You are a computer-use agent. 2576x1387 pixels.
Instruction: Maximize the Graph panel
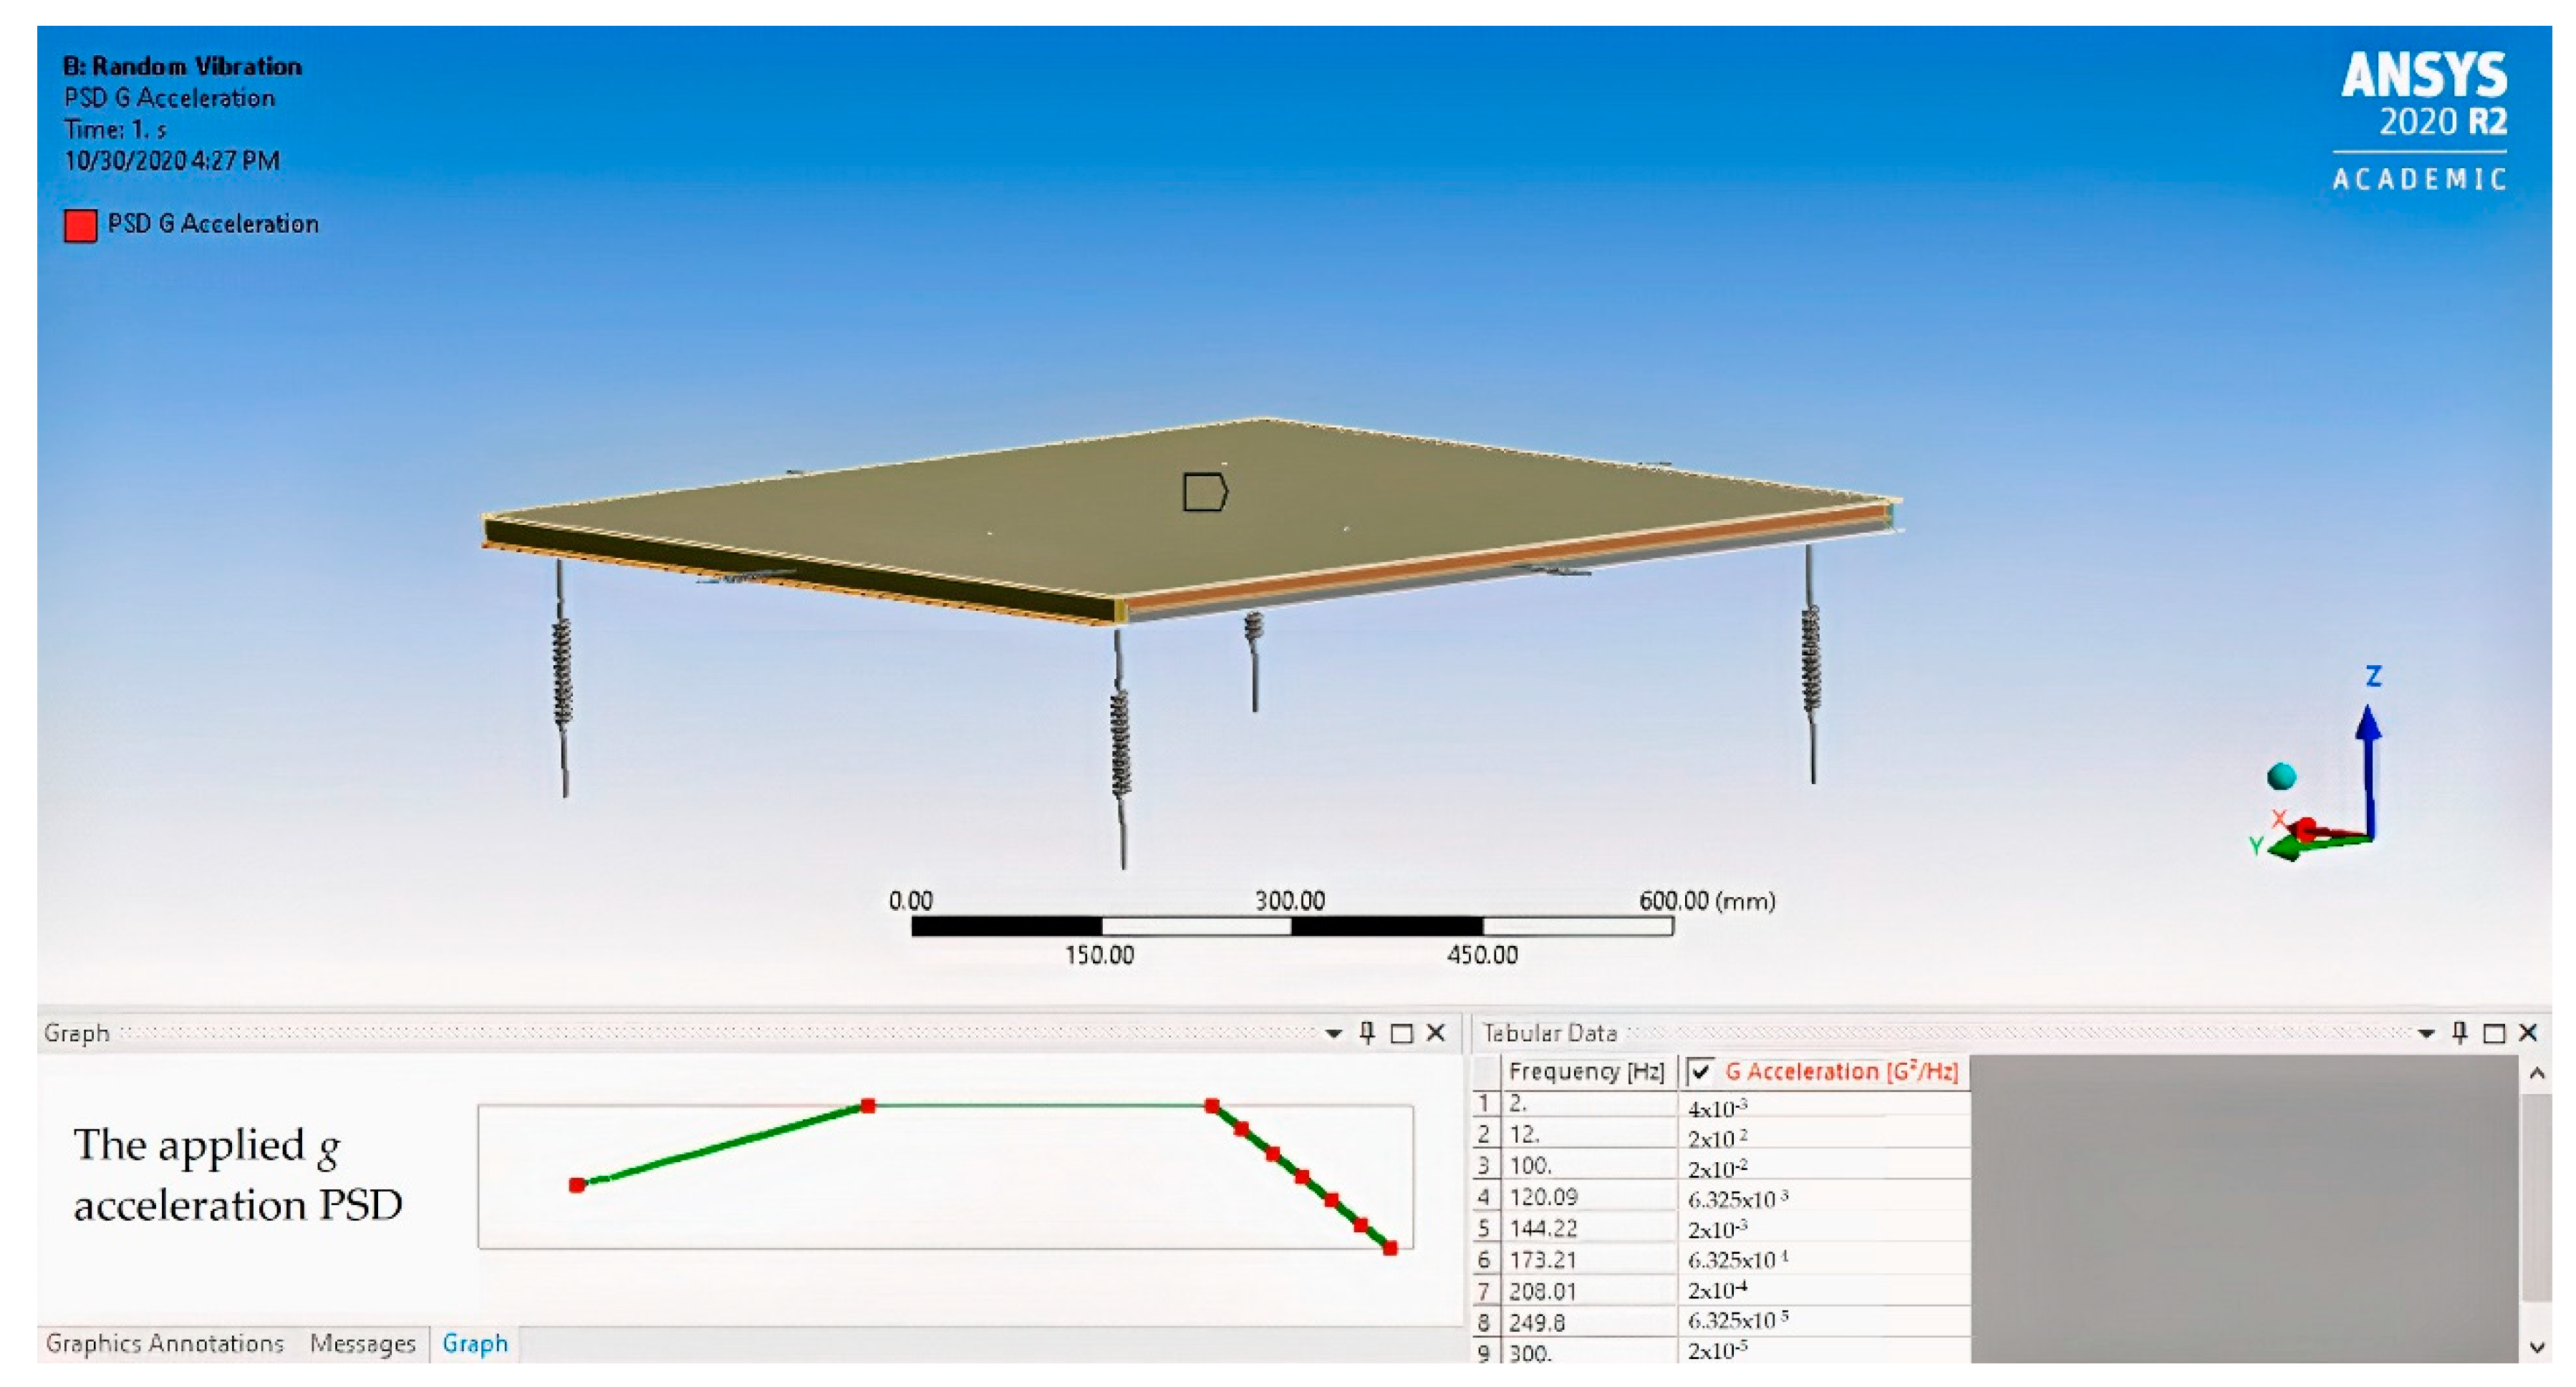1402,1033
